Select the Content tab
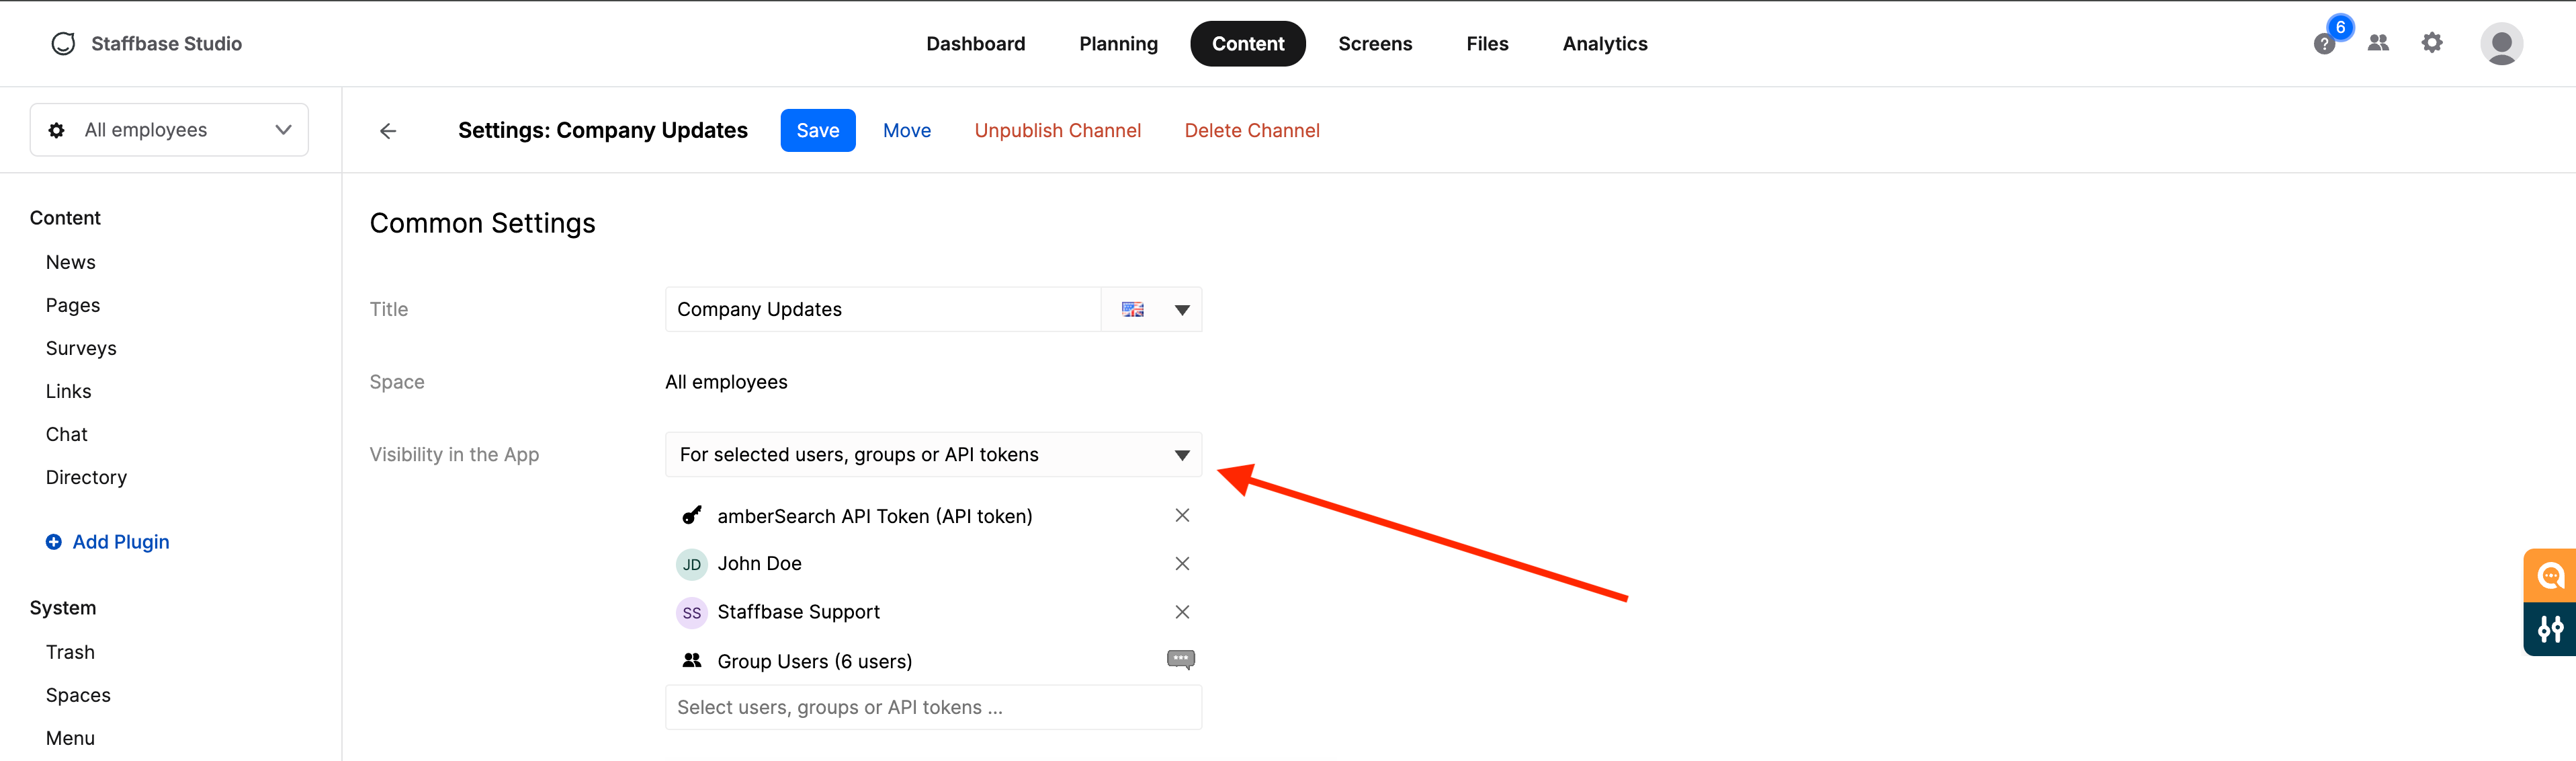The width and height of the screenshot is (2576, 761). pyautogui.click(x=1248, y=44)
